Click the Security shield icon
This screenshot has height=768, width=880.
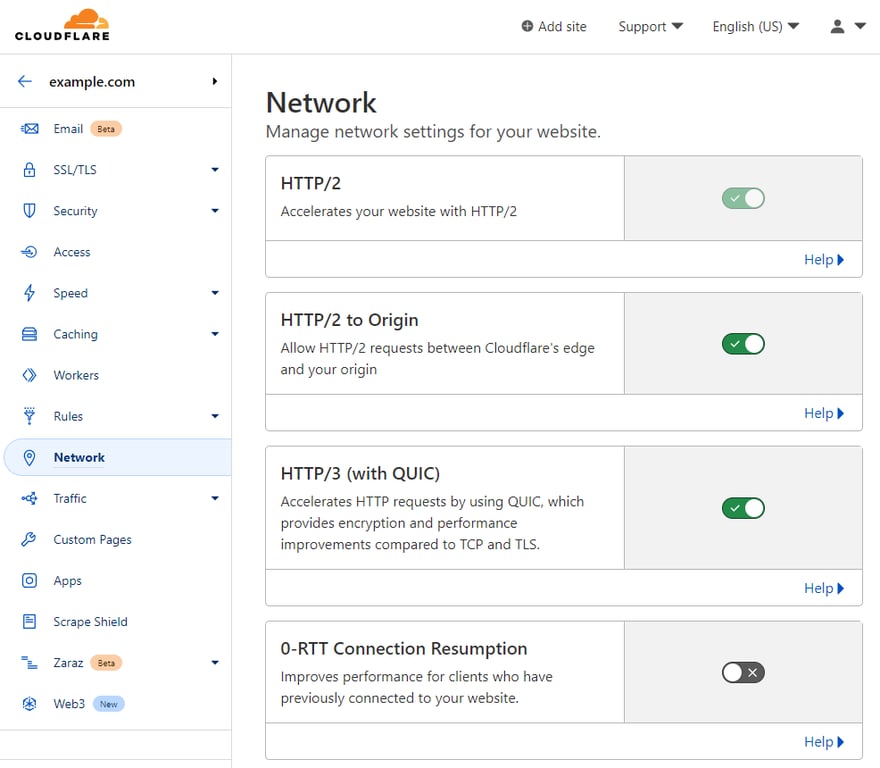coord(29,210)
